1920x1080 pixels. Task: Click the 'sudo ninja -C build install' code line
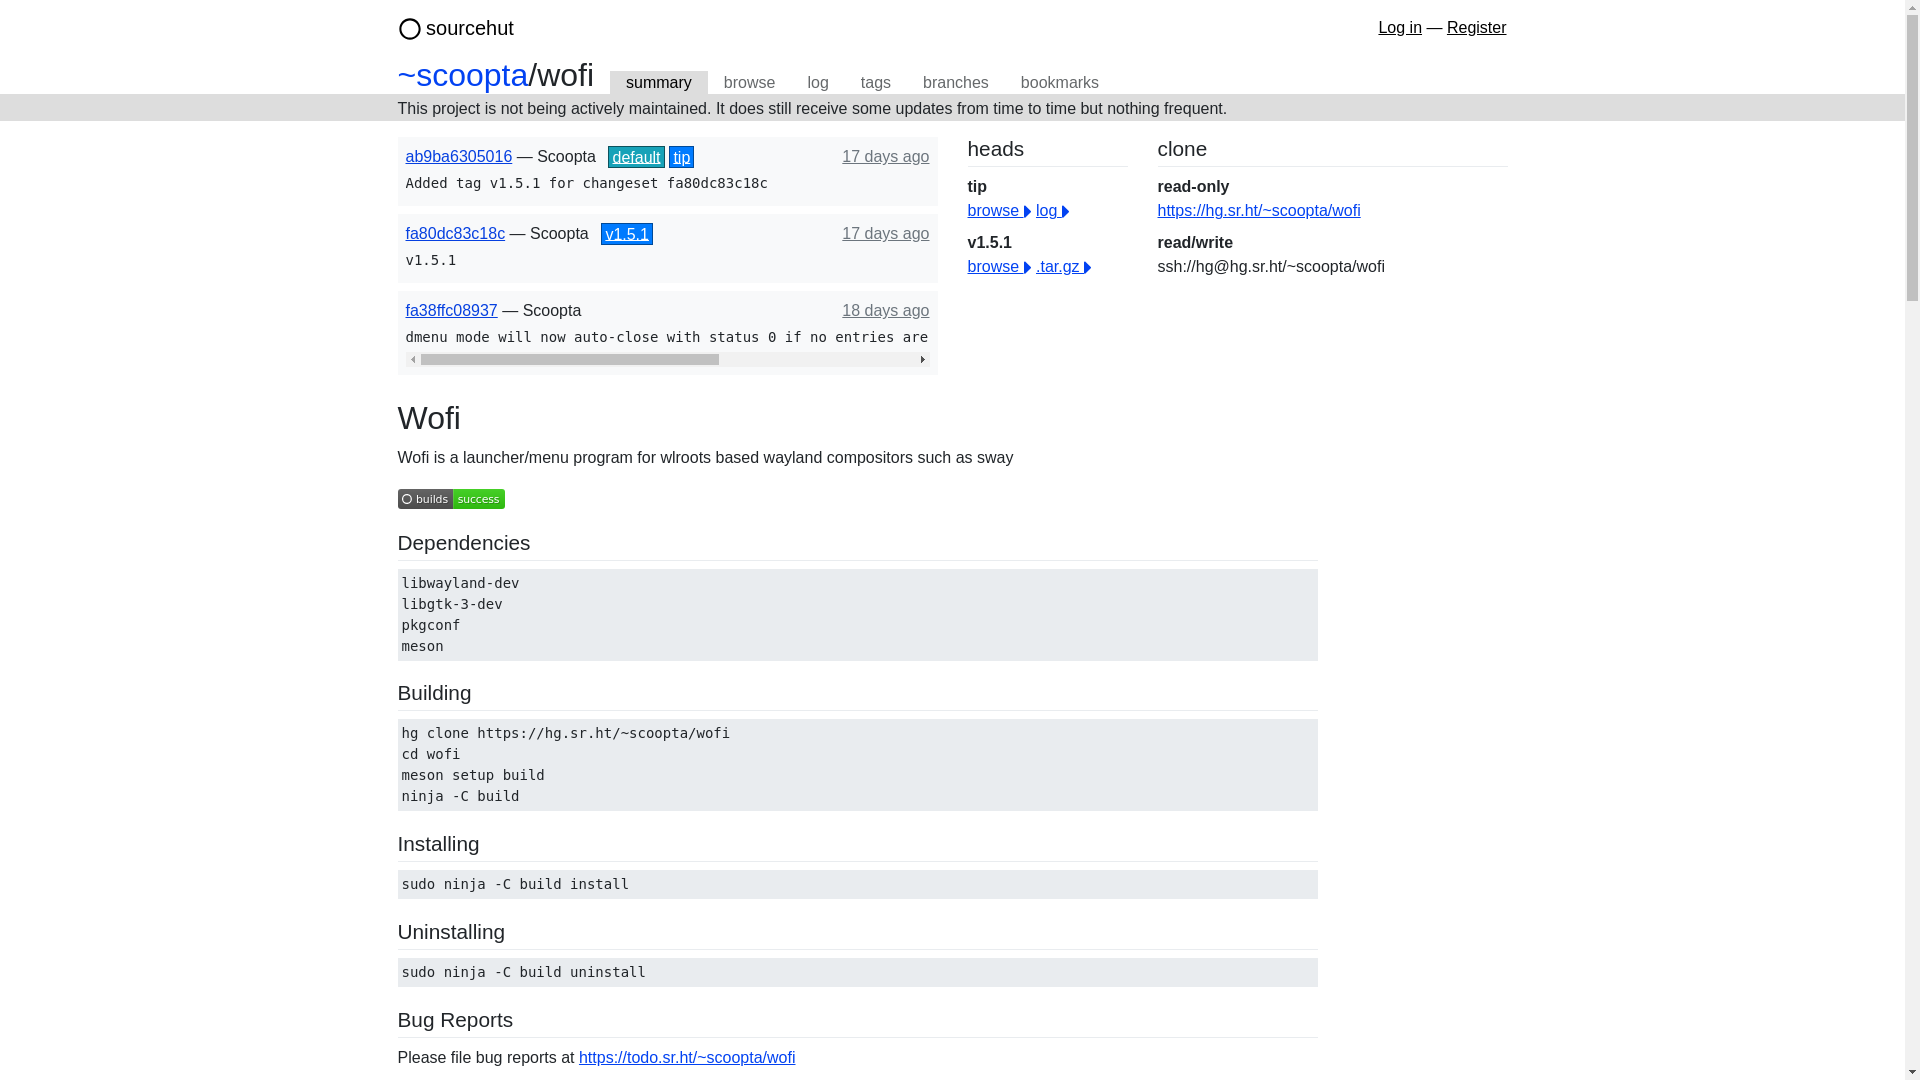point(515,885)
